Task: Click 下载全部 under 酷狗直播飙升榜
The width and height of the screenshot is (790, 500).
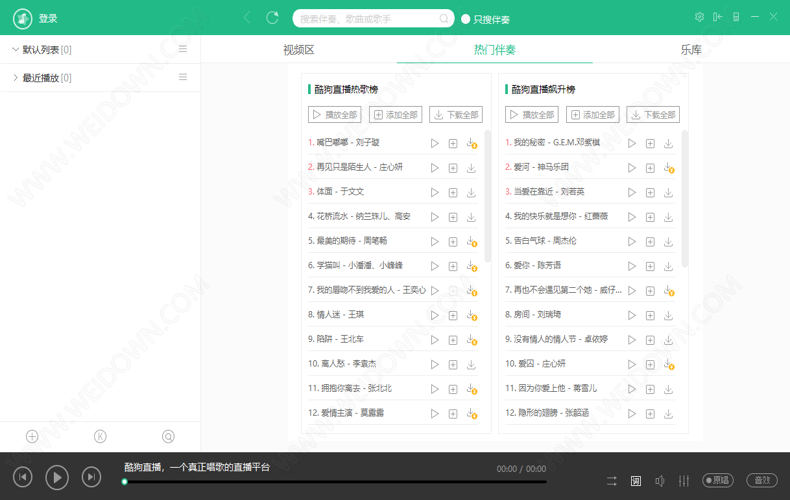Action: click(653, 115)
